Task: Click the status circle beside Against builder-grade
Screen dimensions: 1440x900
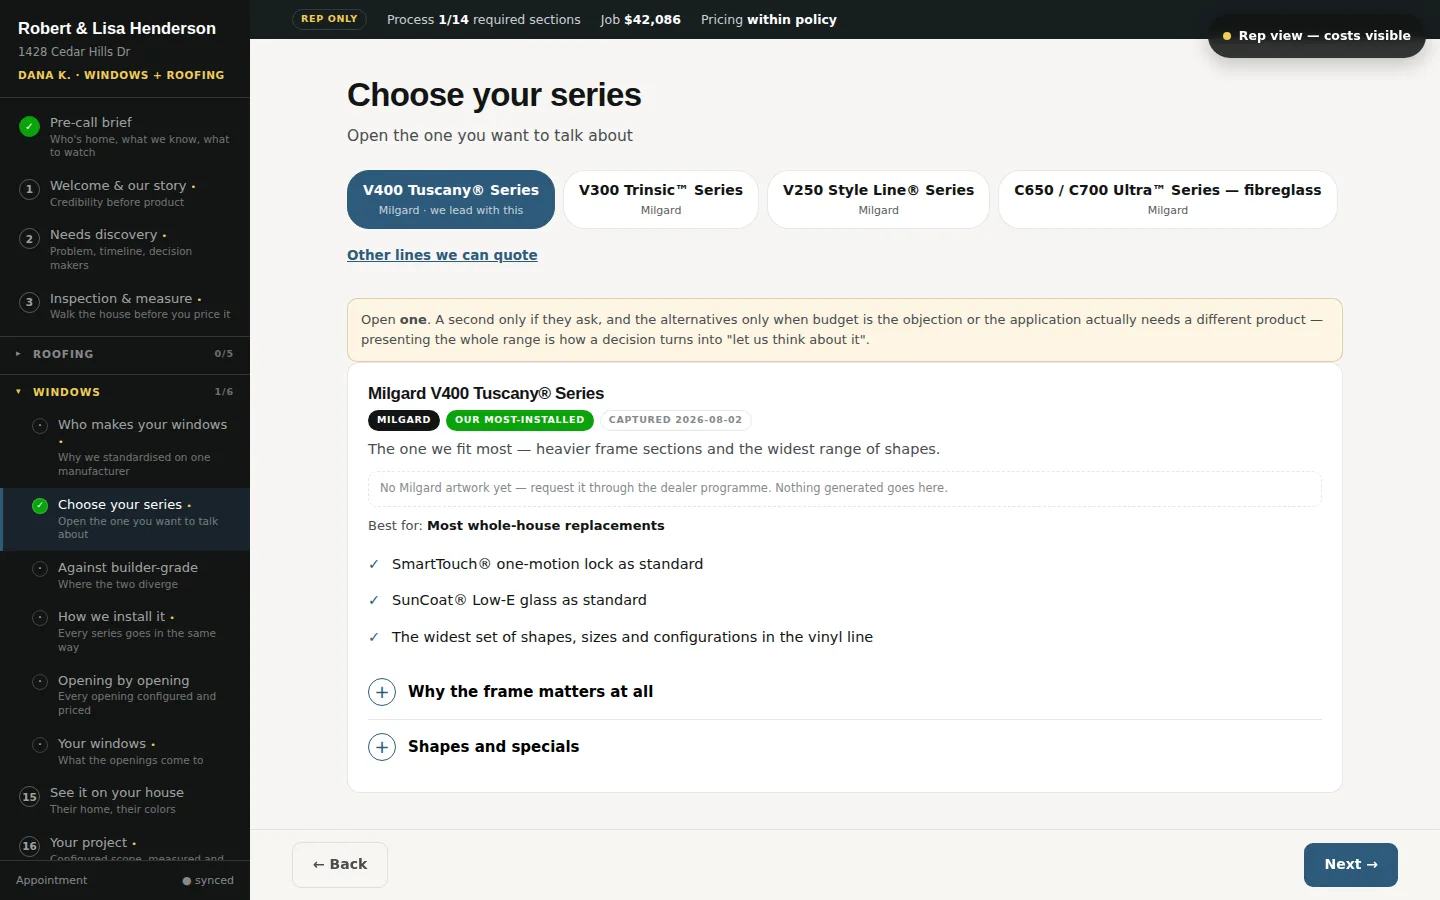Action: [x=40, y=569]
